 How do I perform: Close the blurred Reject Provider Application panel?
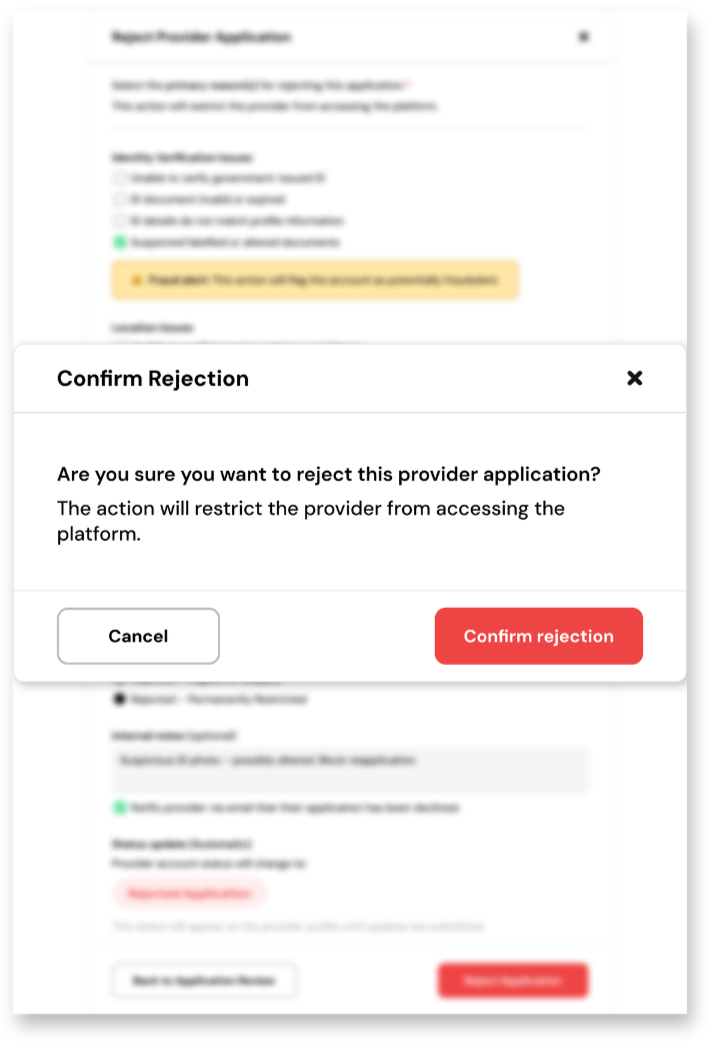tap(584, 37)
